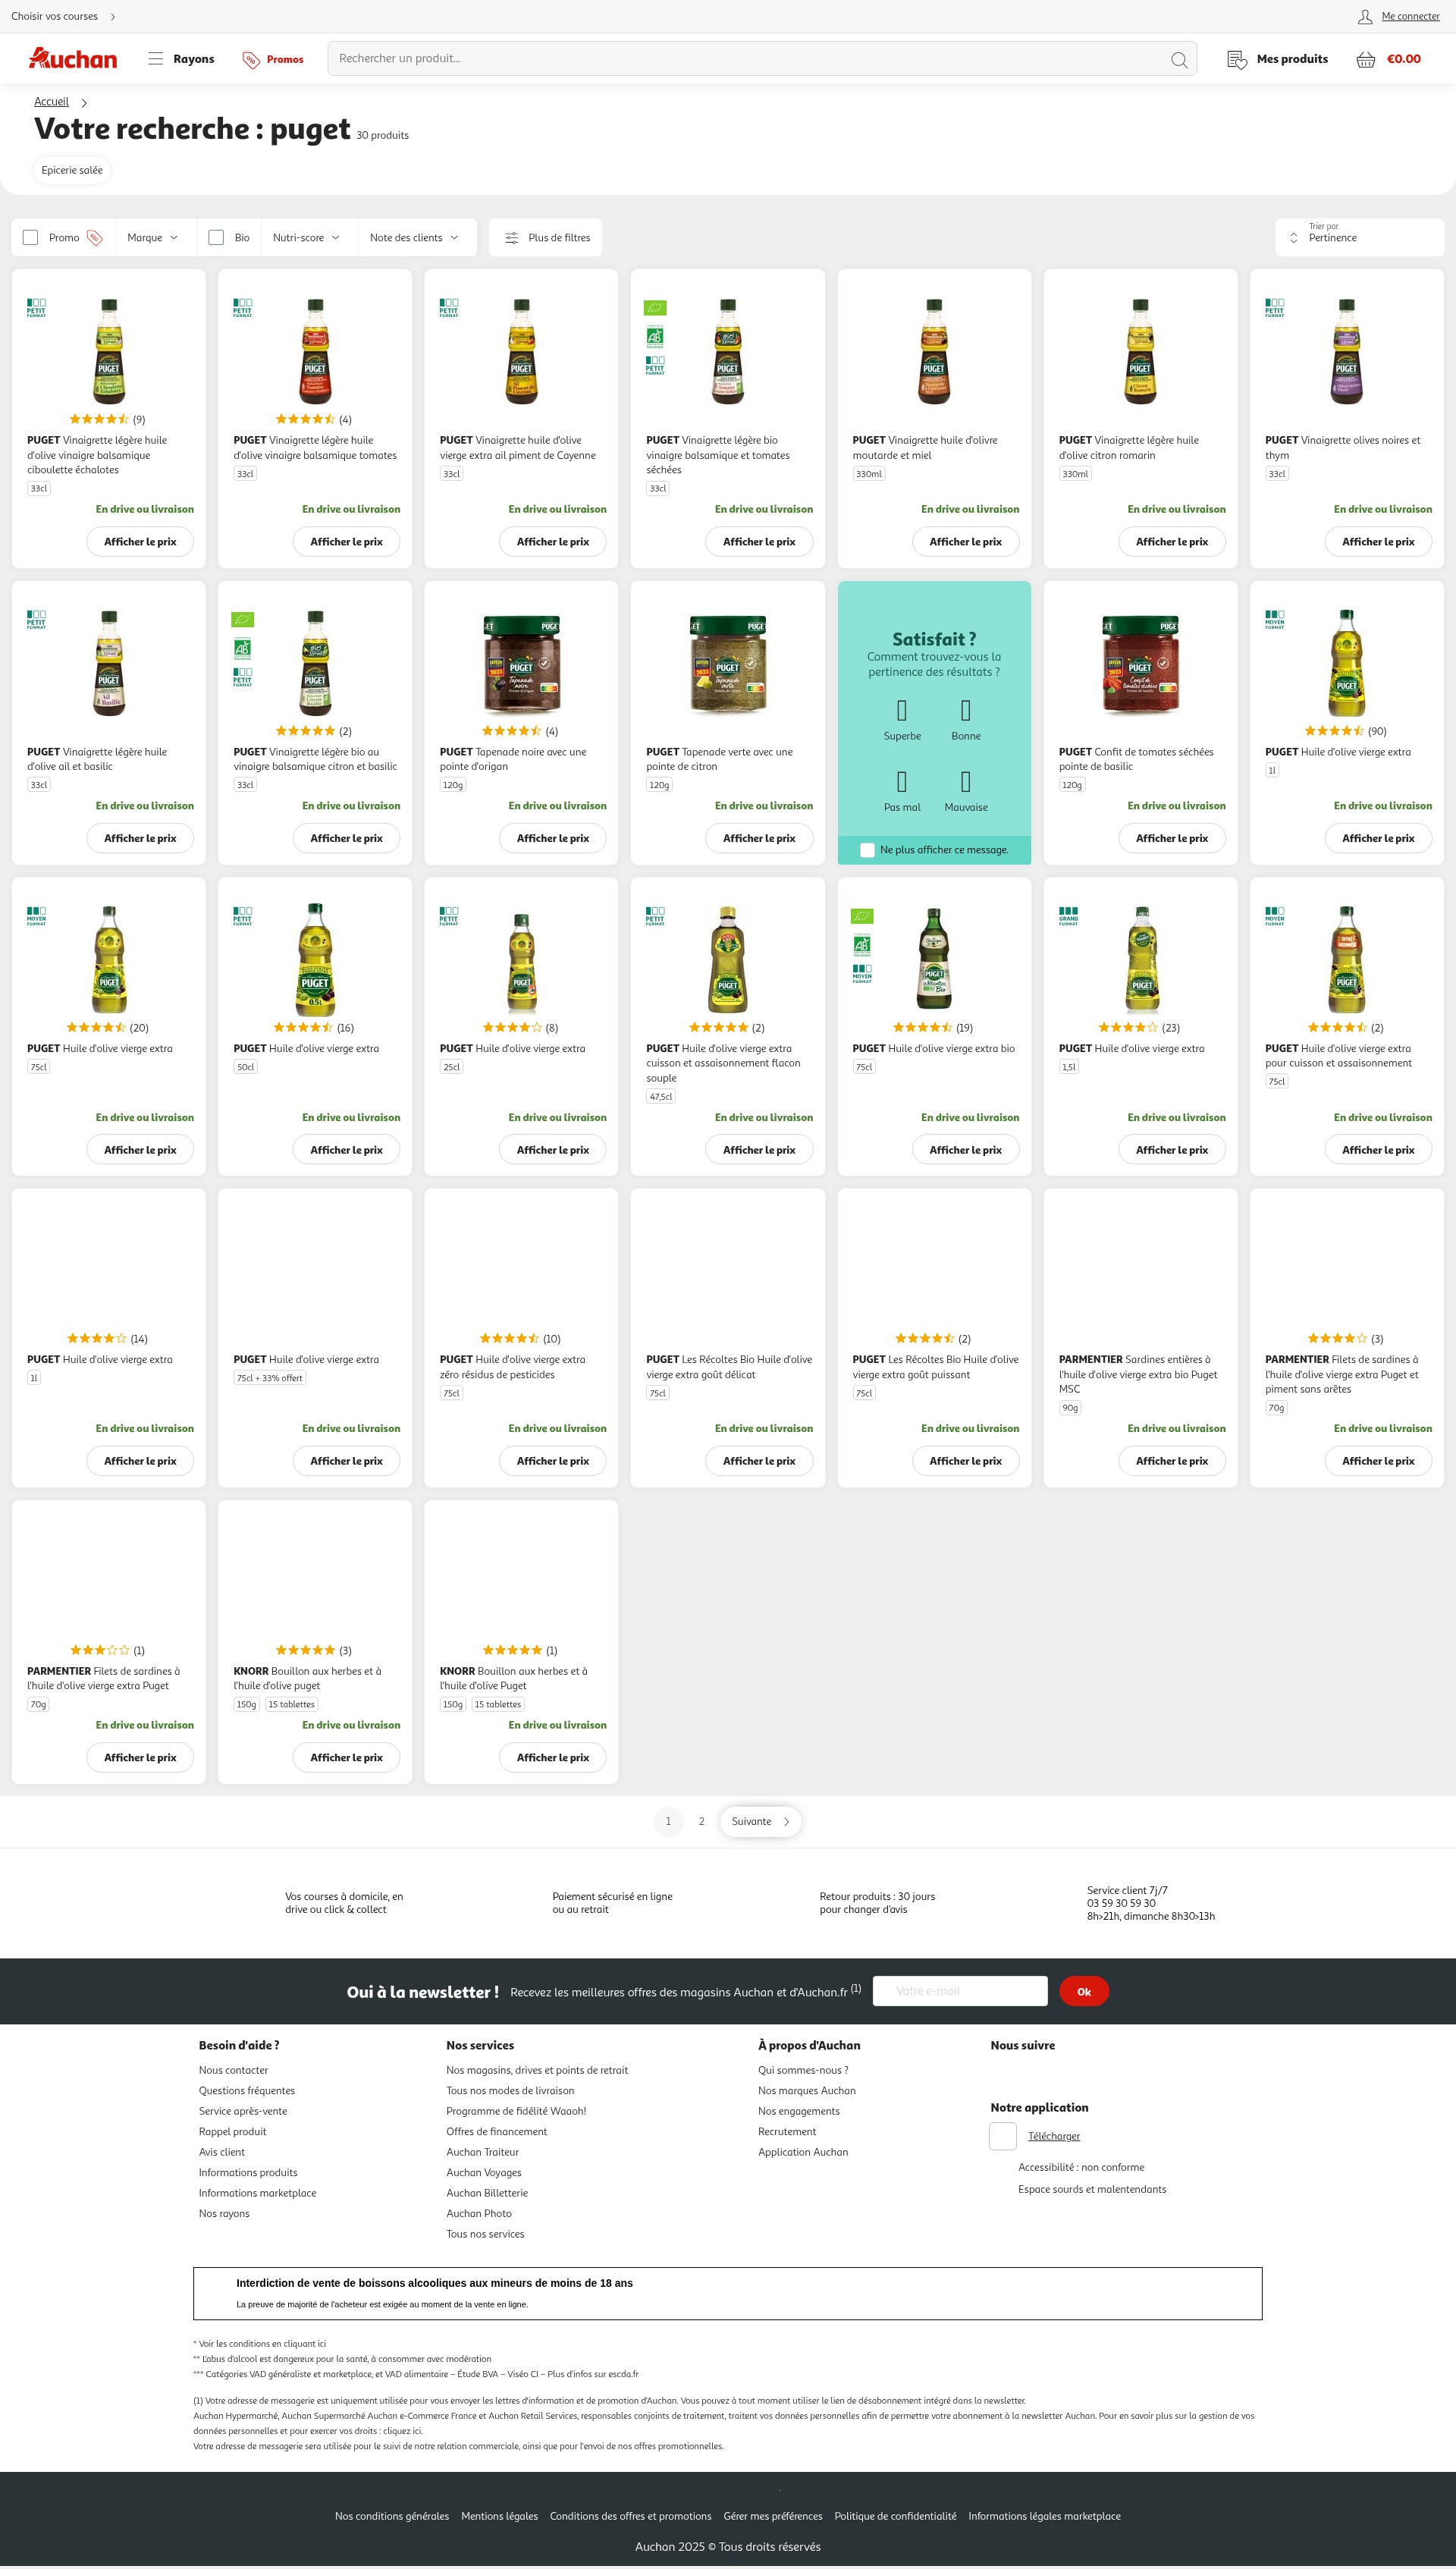Expand the Marque filter dropdown
The height and width of the screenshot is (2569, 1456).
pyautogui.click(x=153, y=237)
